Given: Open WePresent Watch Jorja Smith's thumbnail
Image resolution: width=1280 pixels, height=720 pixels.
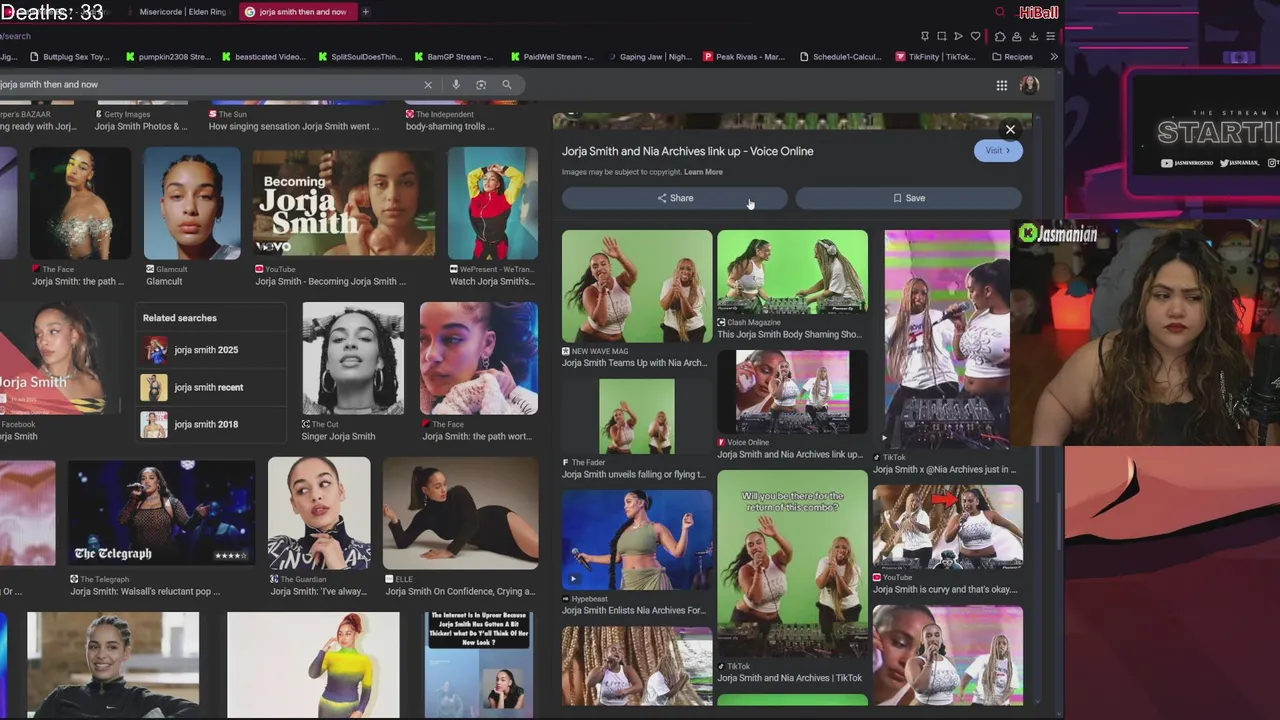Looking at the screenshot, I should [492, 203].
